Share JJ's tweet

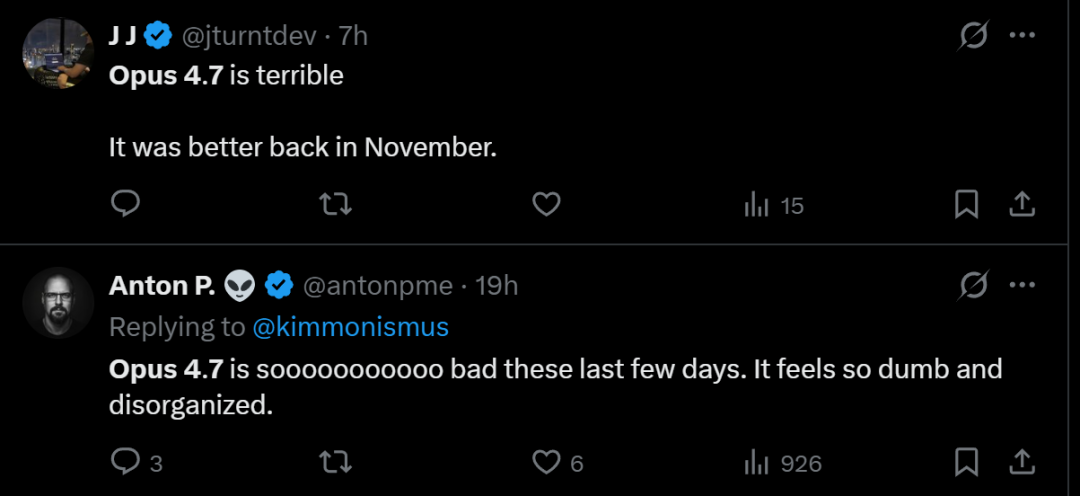click(1021, 205)
